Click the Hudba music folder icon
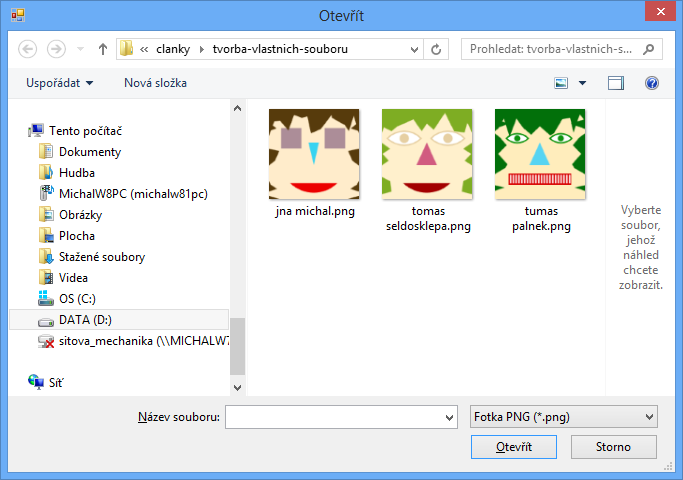 click(x=46, y=172)
